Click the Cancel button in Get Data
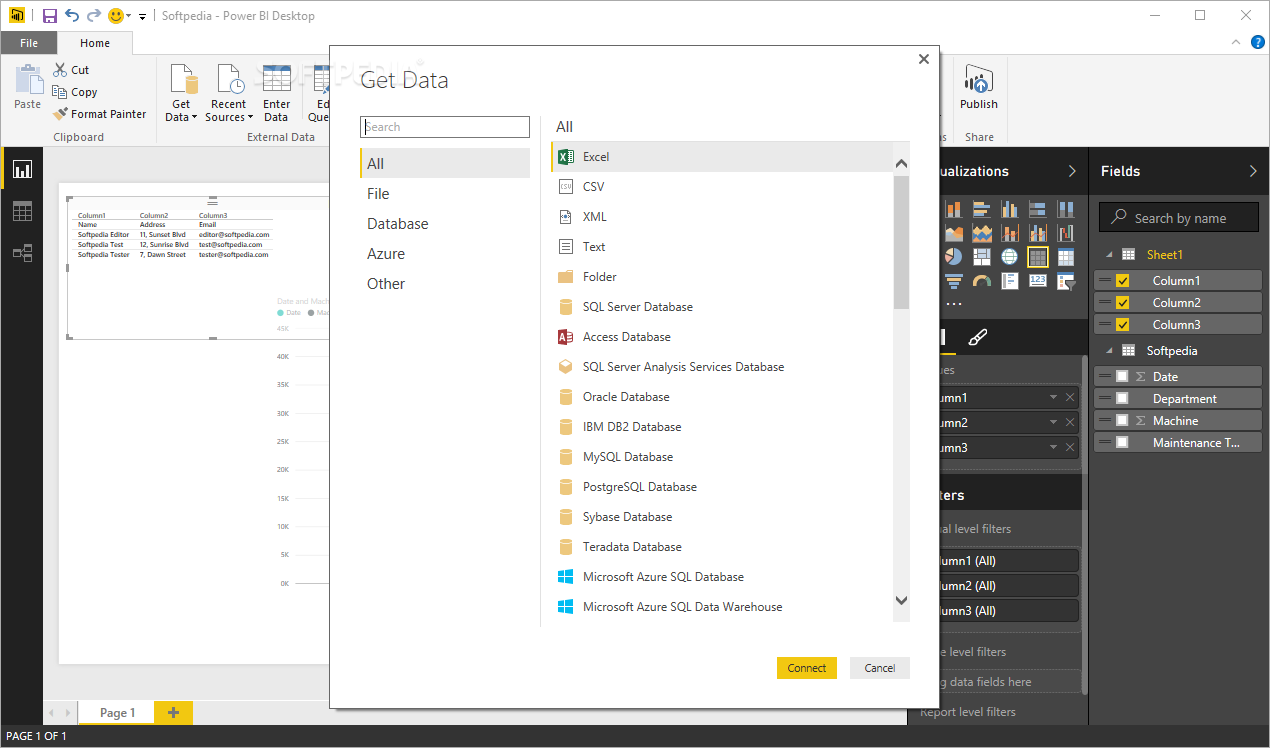 [x=880, y=668]
